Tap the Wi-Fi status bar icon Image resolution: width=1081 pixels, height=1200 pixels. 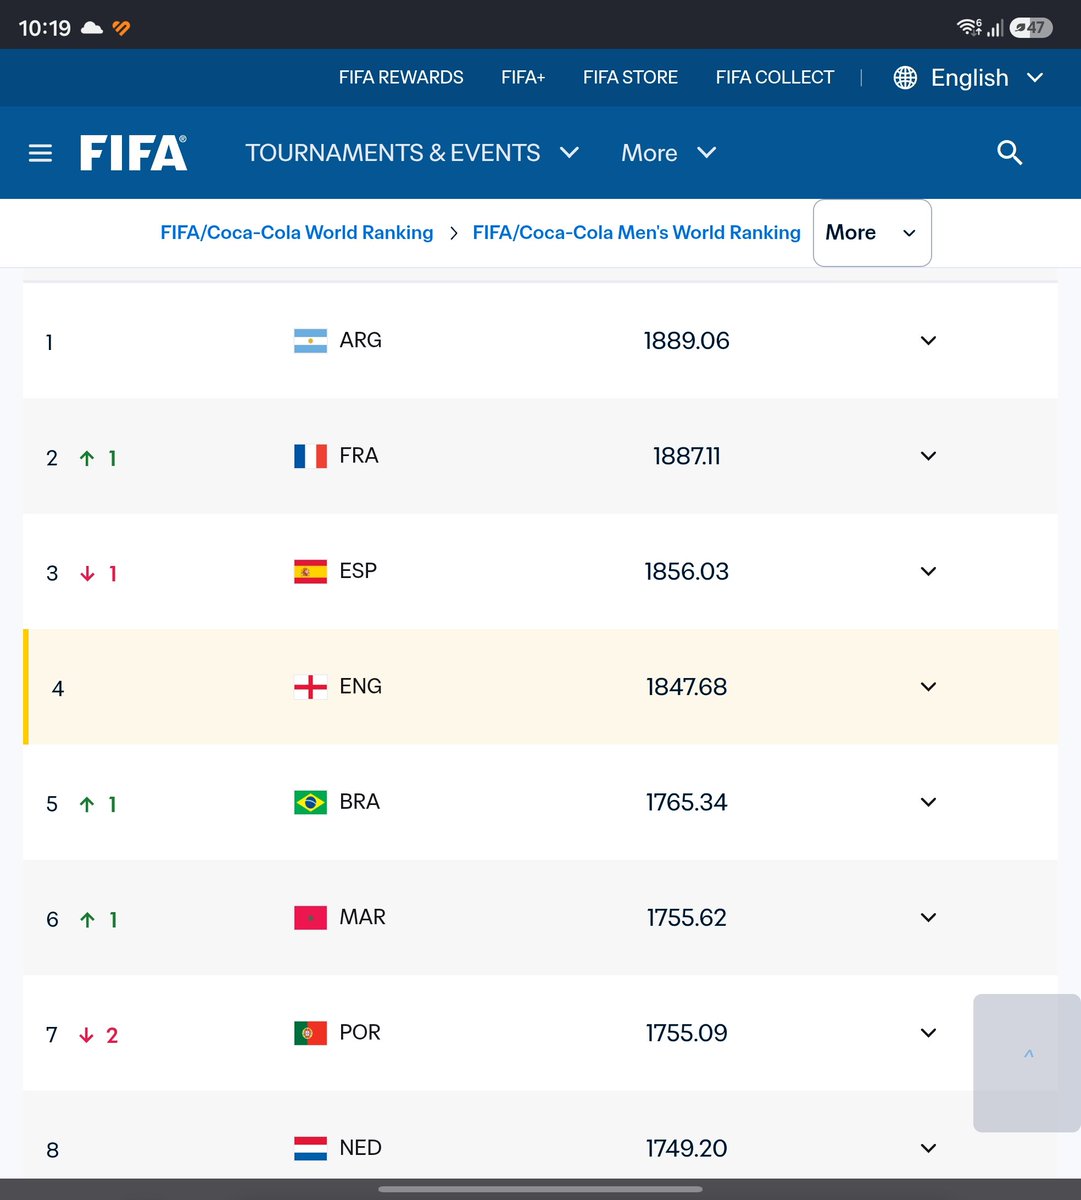click(968, 28)
